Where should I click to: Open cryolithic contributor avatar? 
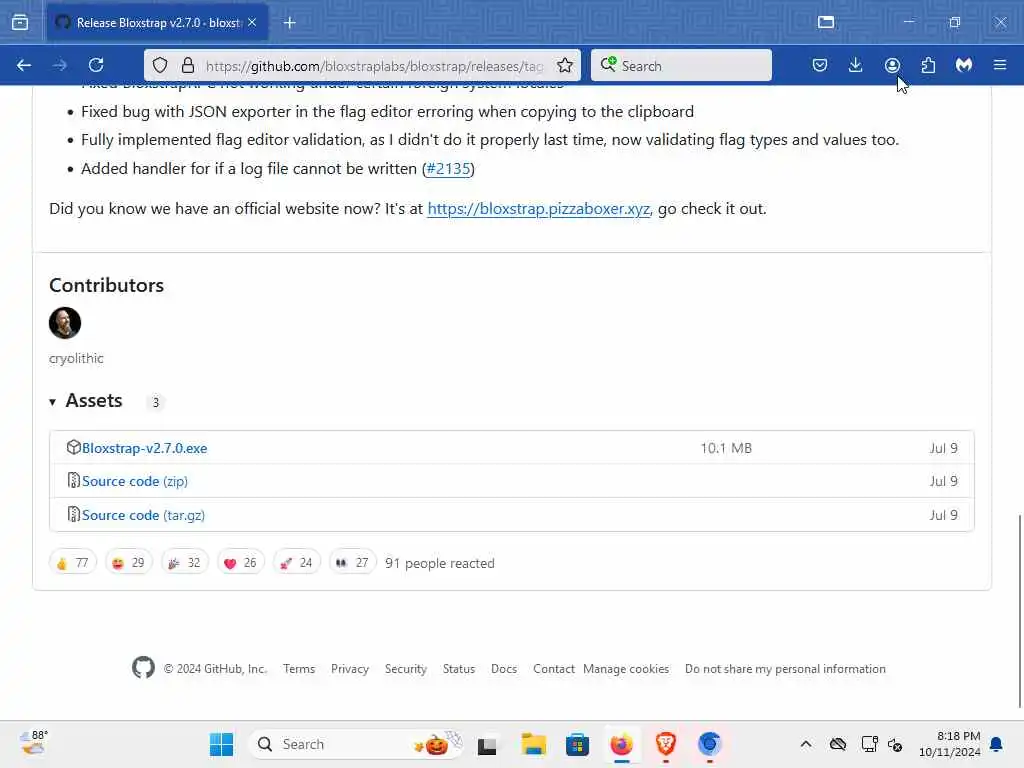[65, 323]
